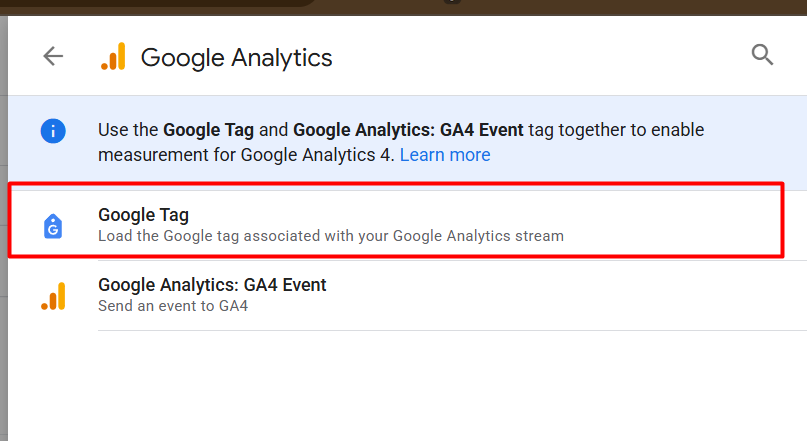Open the Learn more link
The image size is (807, 441).
[445, 155]
